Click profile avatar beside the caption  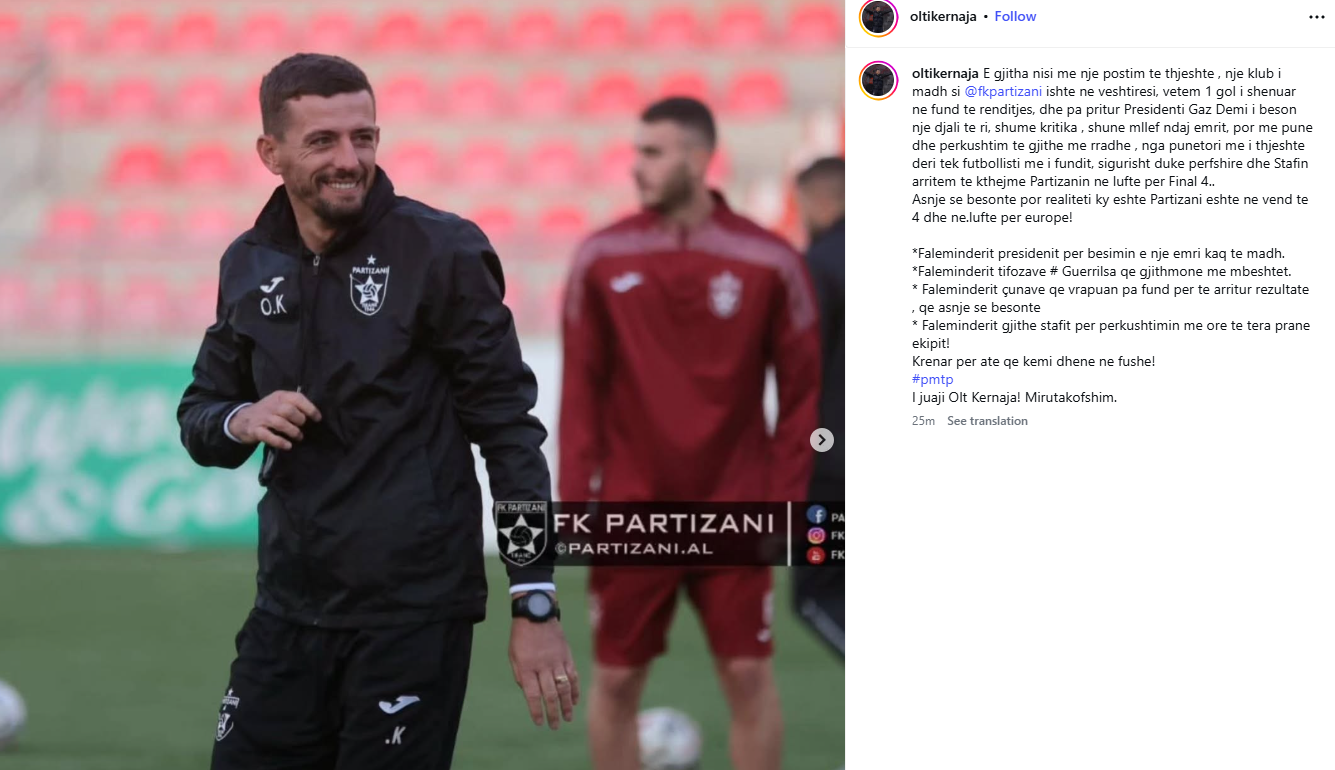[x=878, y=80]
